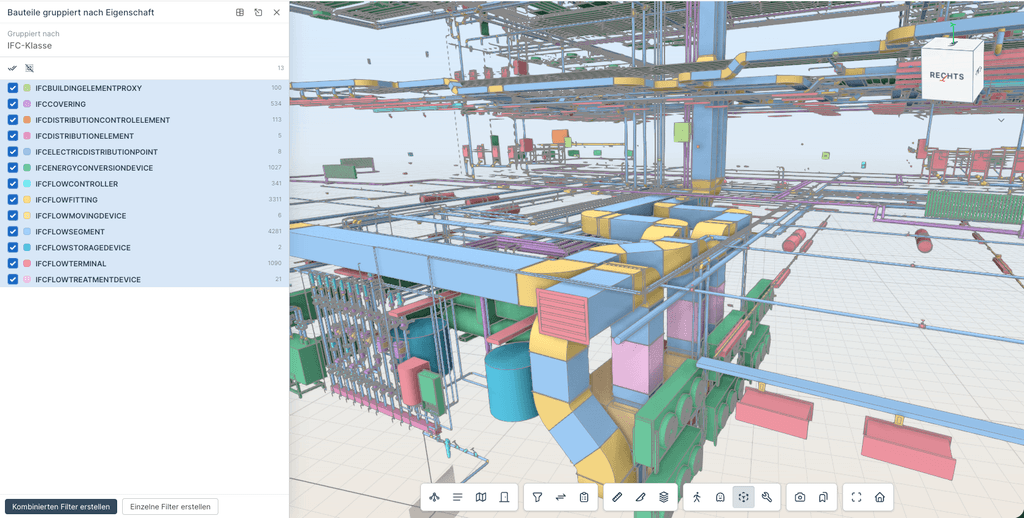Open the clipboard checklist icon
The image size is (1024, 518).
[584, 497]
